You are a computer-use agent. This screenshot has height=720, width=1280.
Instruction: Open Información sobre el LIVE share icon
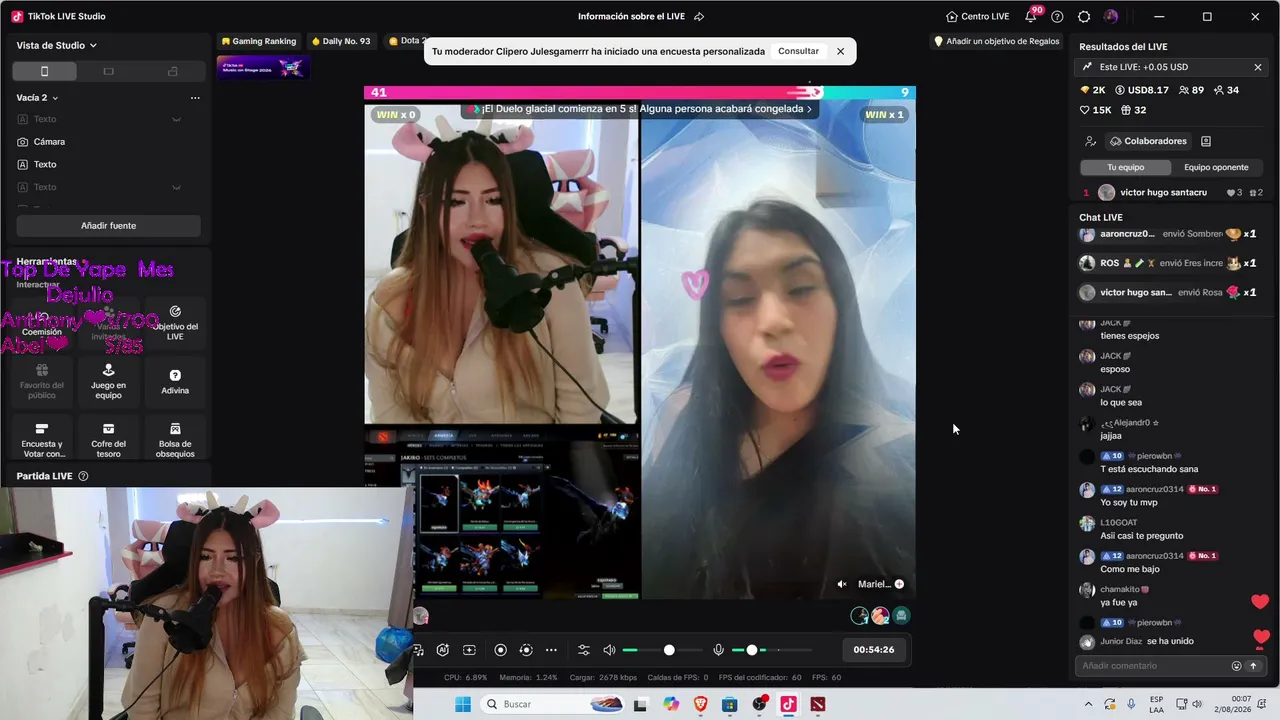tap(699, 16)
